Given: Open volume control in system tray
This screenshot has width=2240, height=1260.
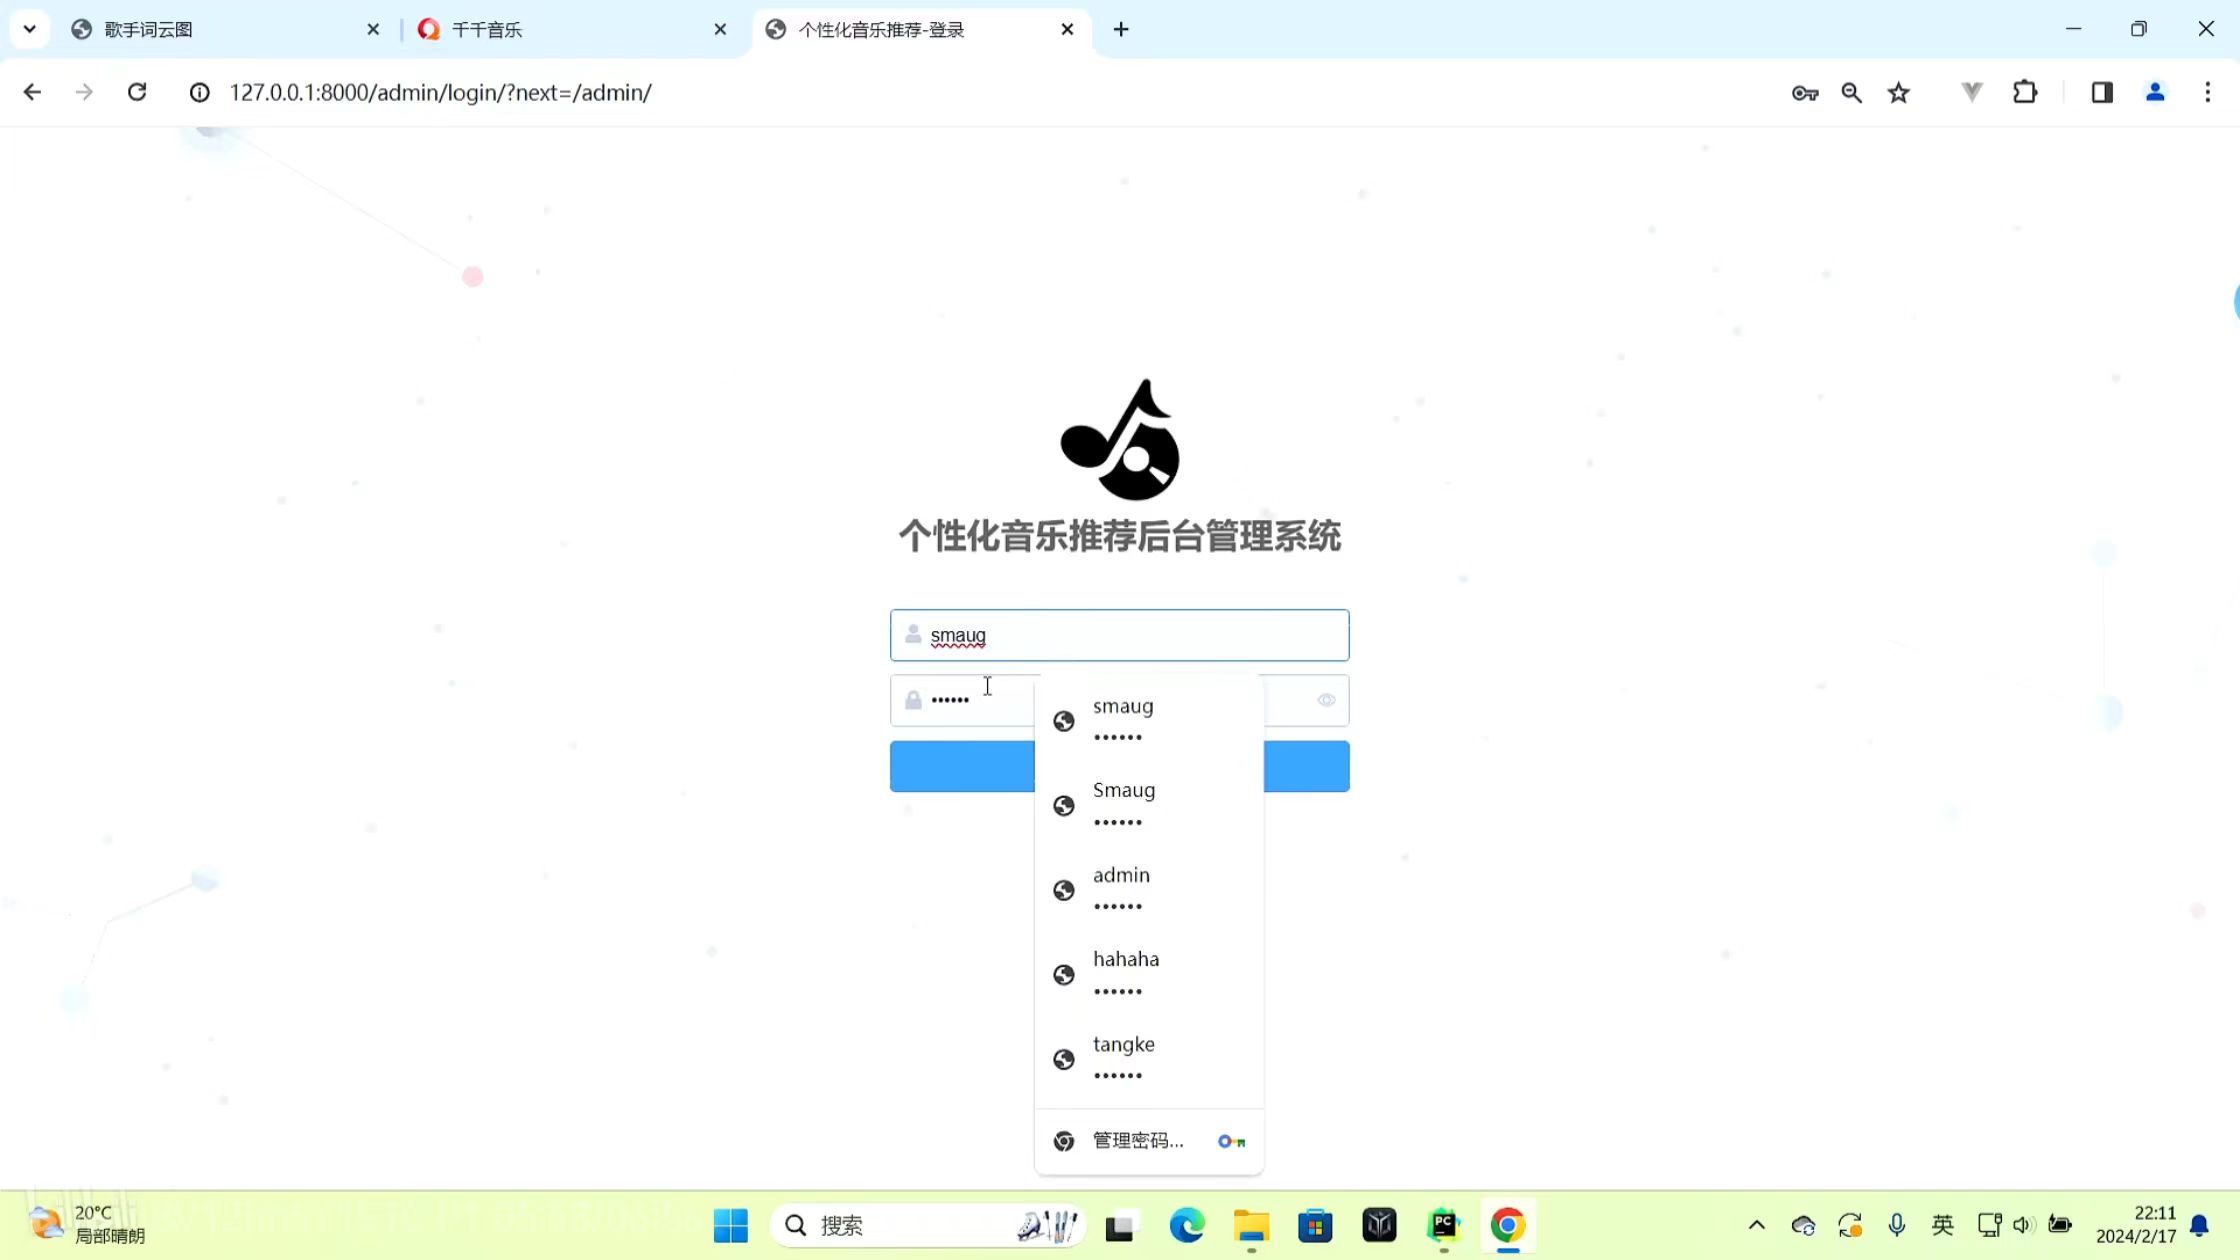Looking at the screenshot, I should click(2024, 1225).
